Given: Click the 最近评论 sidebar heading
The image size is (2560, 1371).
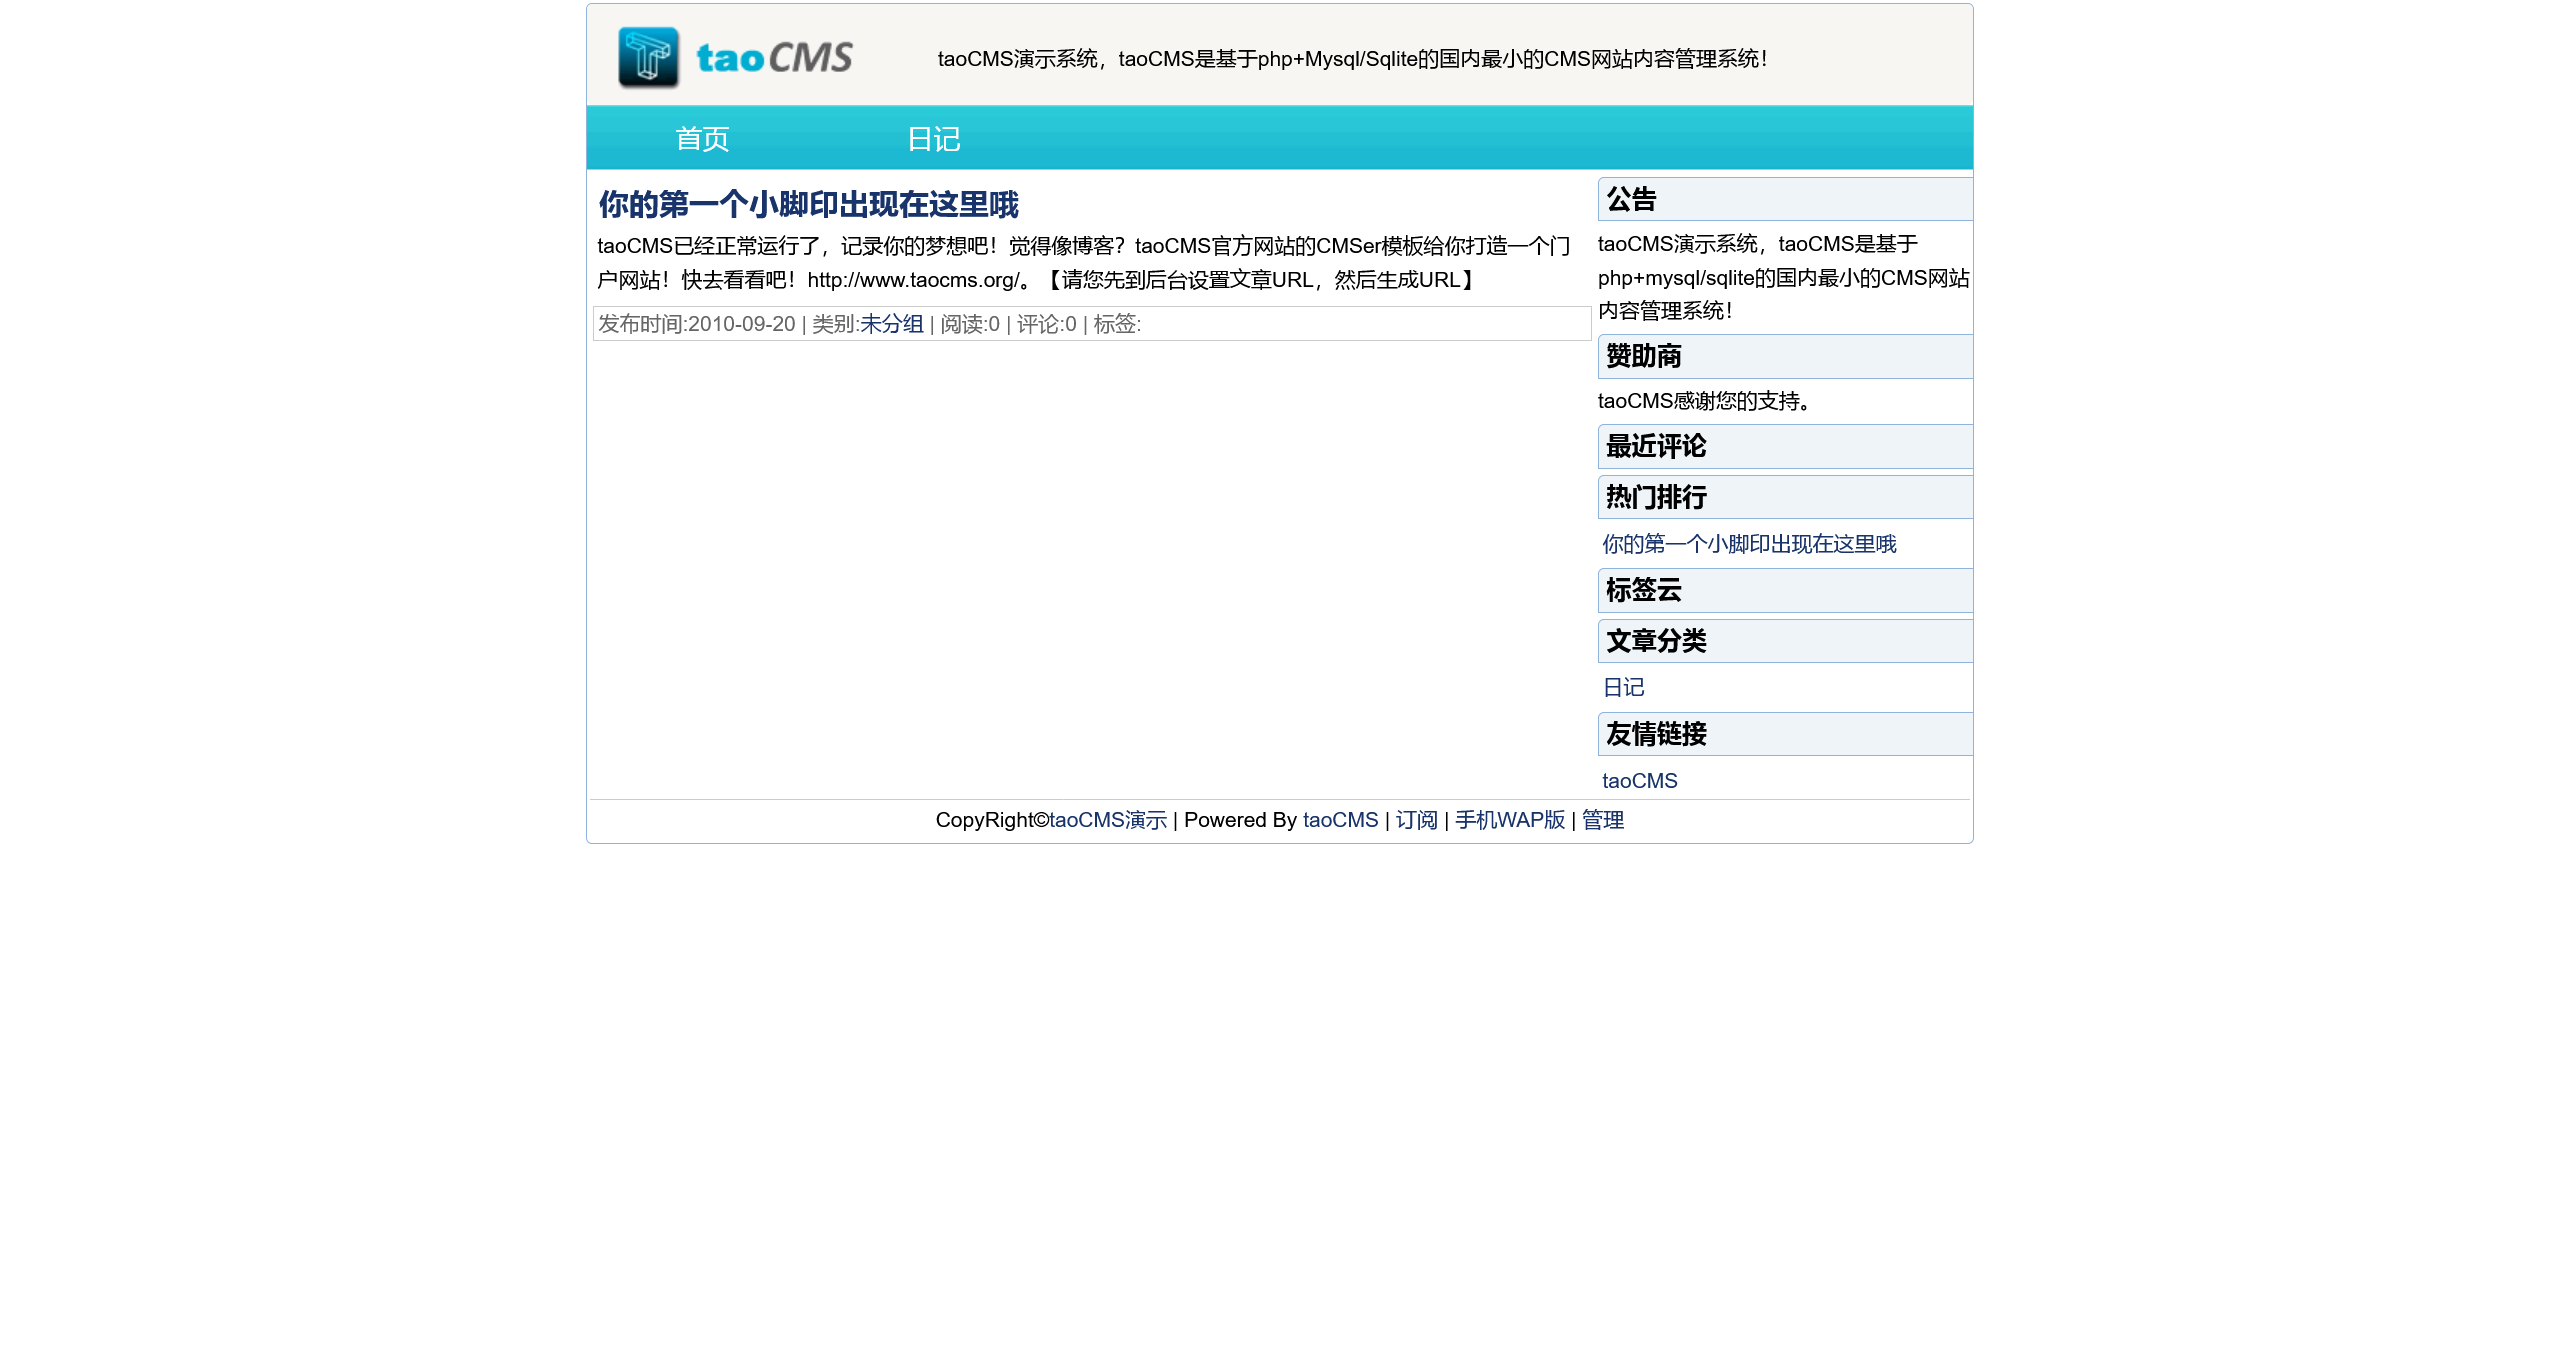Looking at the screenshot, I should point(1655,446).
